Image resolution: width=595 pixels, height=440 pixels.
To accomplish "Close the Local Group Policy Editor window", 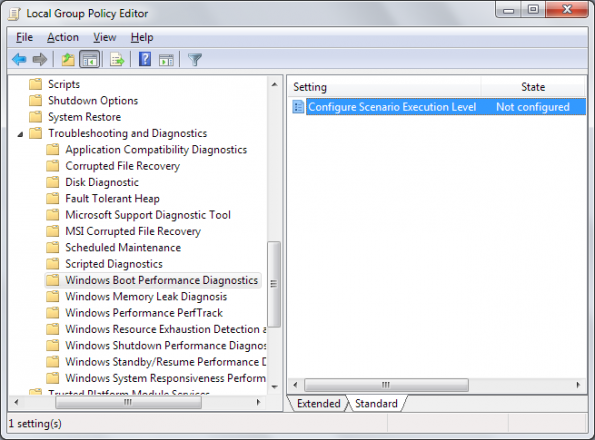I will [567, 10].
